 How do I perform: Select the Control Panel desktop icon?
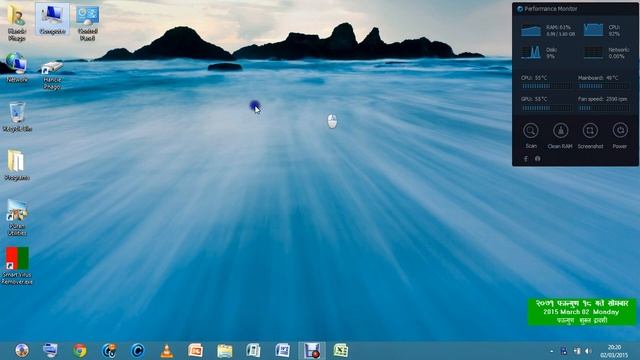pos(87,23)
